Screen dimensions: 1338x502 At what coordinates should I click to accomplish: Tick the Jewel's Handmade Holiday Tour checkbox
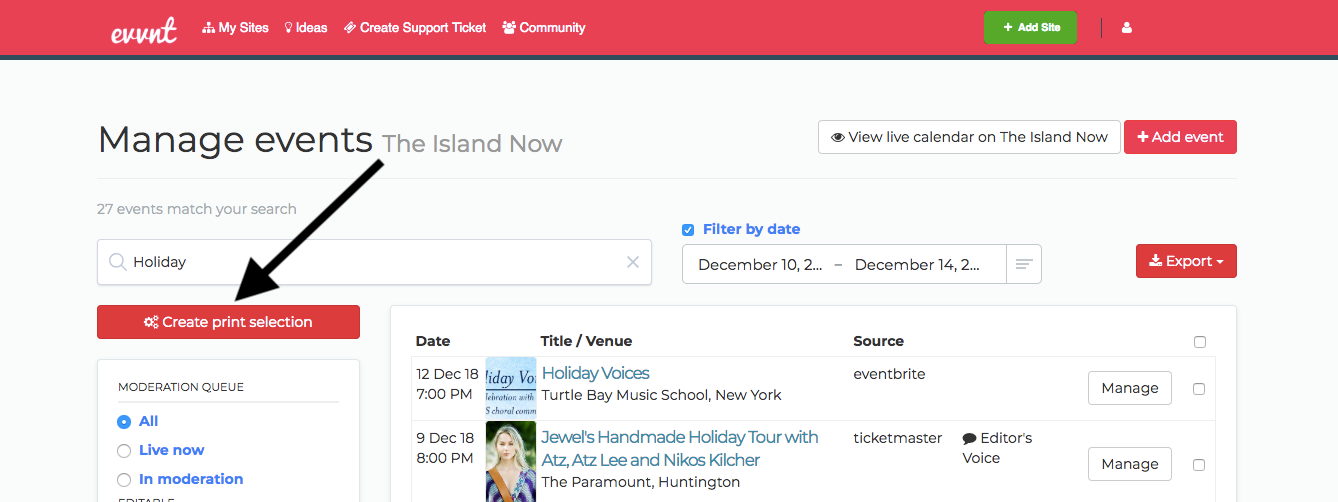(x=1199, y=465)
